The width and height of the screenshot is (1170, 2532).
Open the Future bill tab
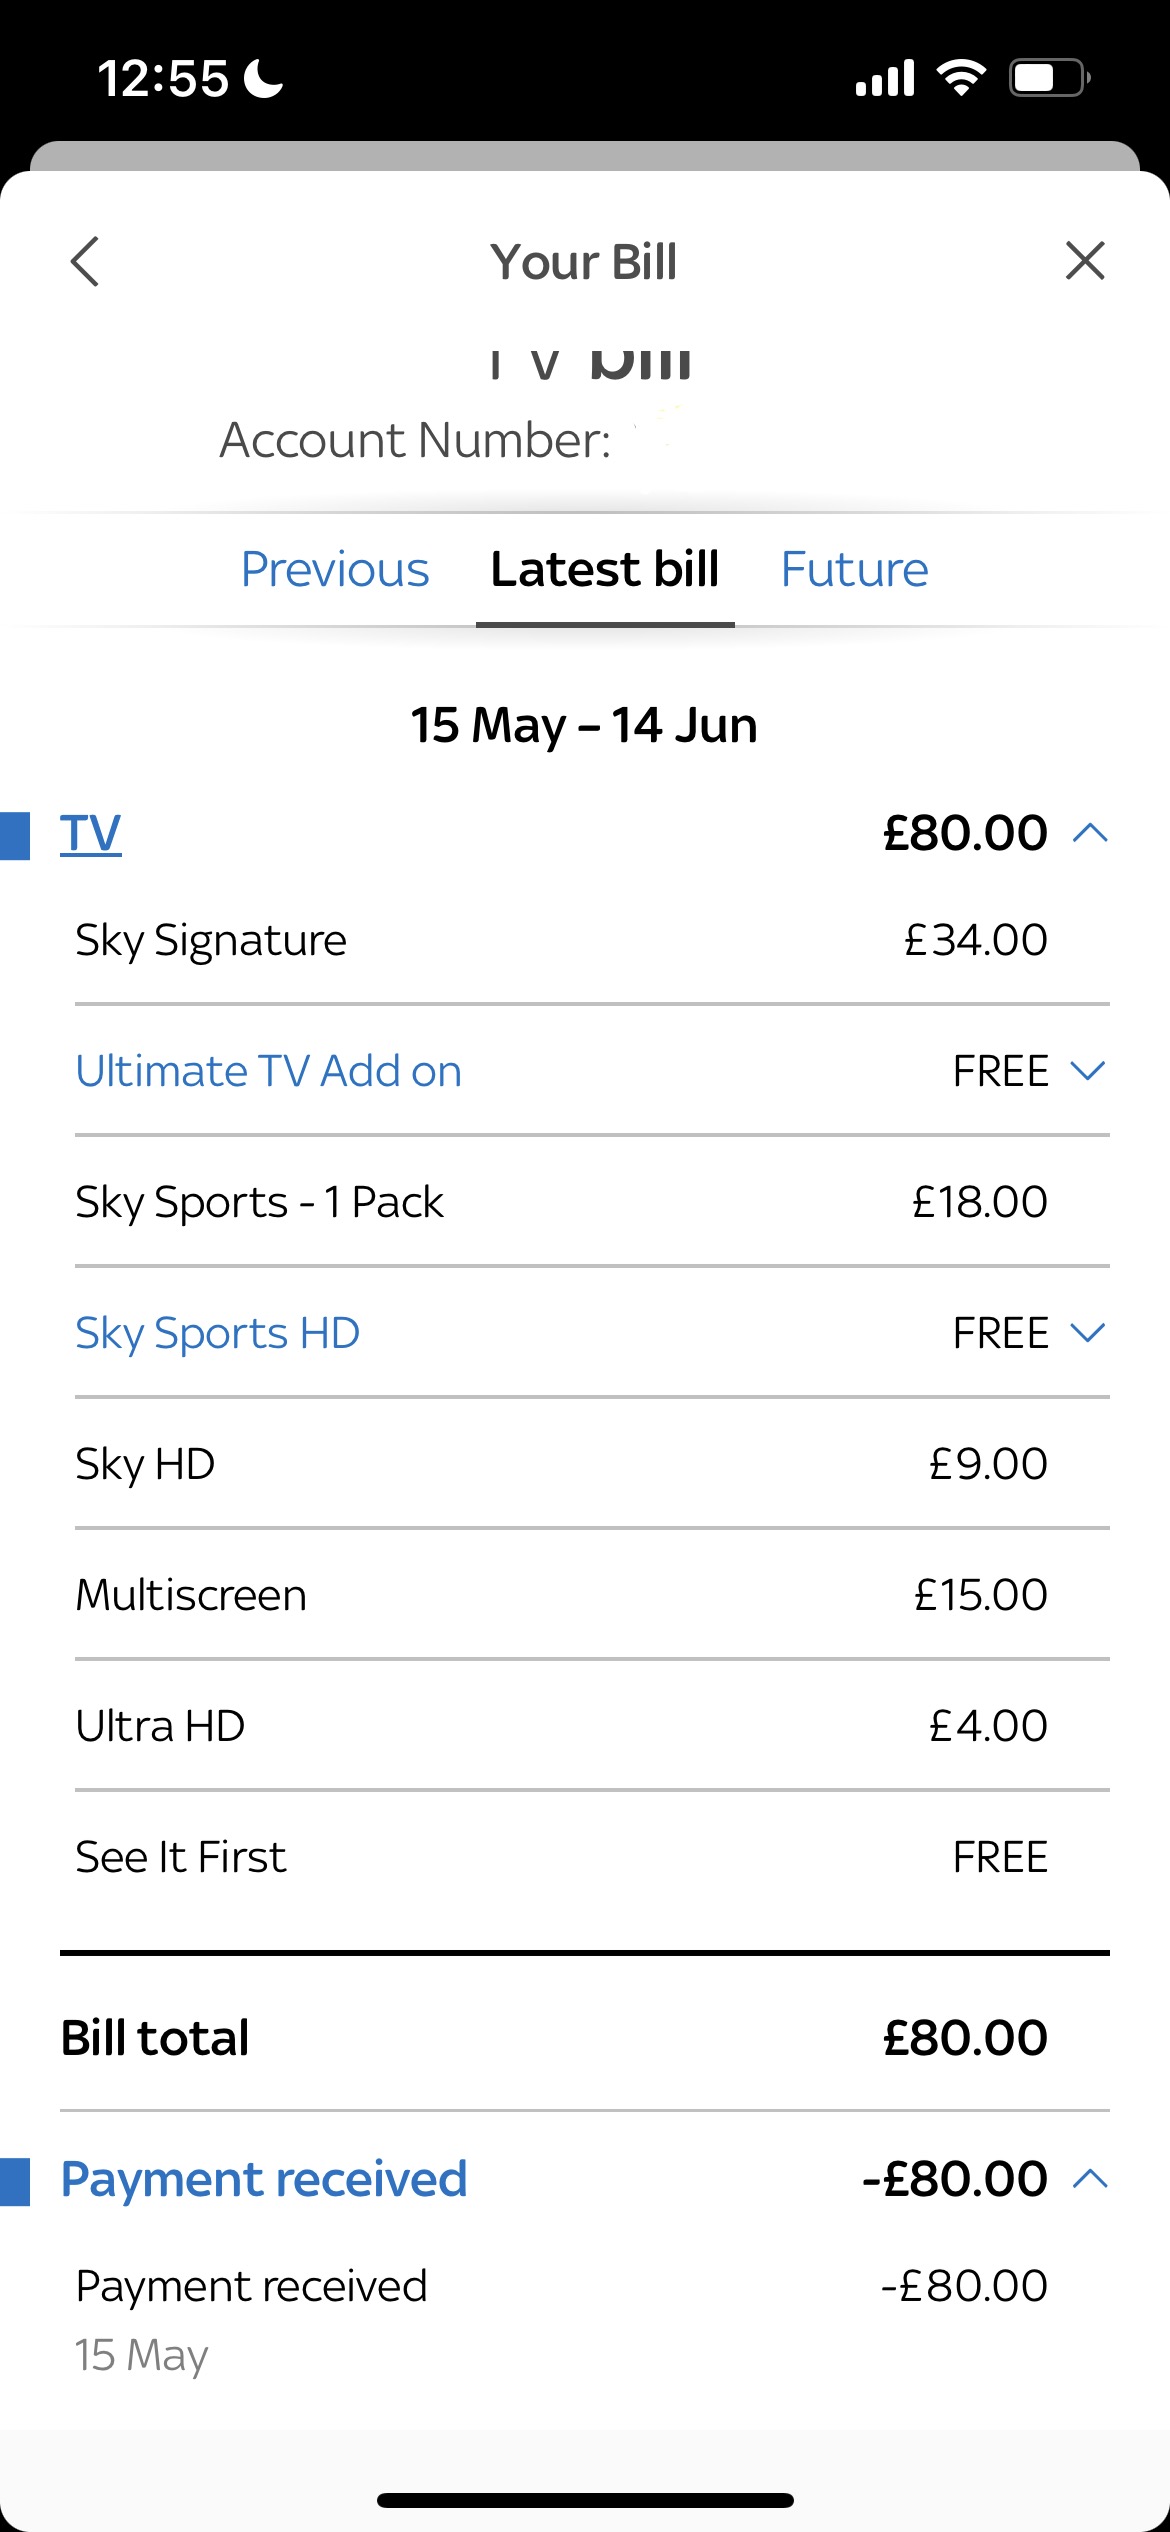[x=854, y=570]
